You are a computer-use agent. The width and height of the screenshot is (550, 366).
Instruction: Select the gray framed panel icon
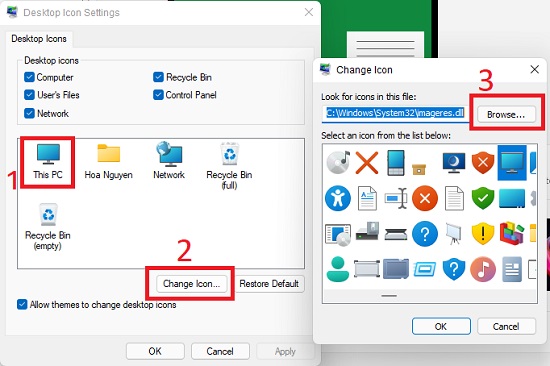(x=367, y=269)
